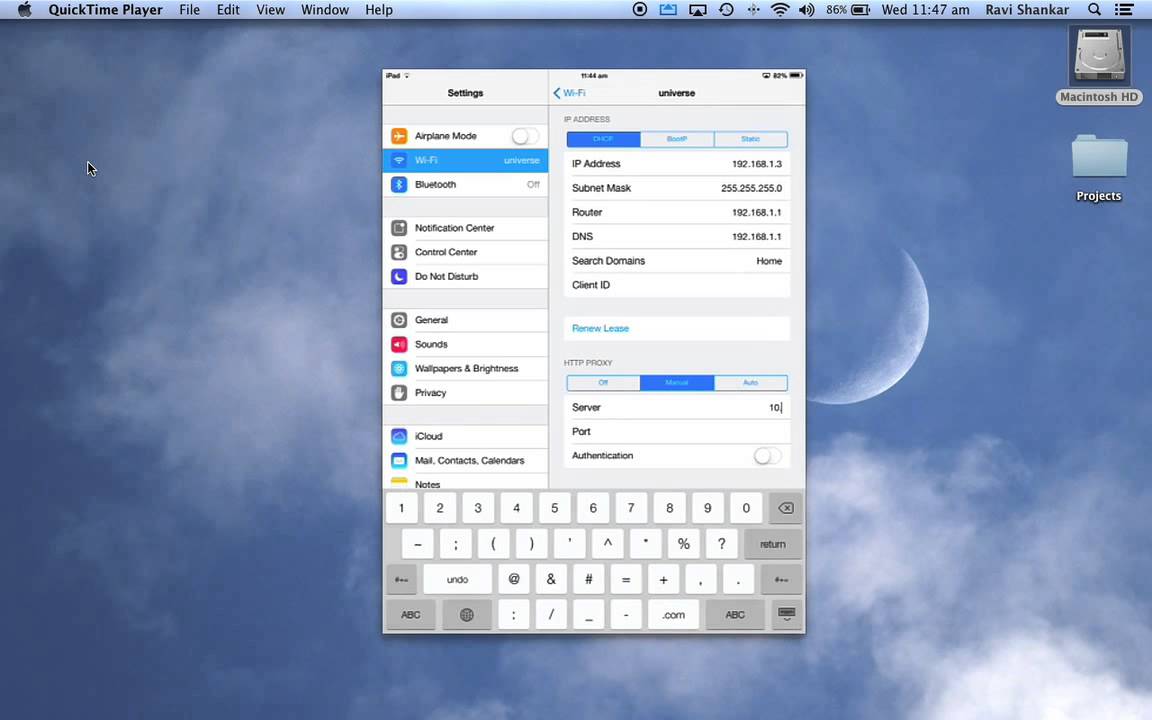Tap the globe keyboard switch key
This screenshot has width=1152, height=720.
pos(467,615)
